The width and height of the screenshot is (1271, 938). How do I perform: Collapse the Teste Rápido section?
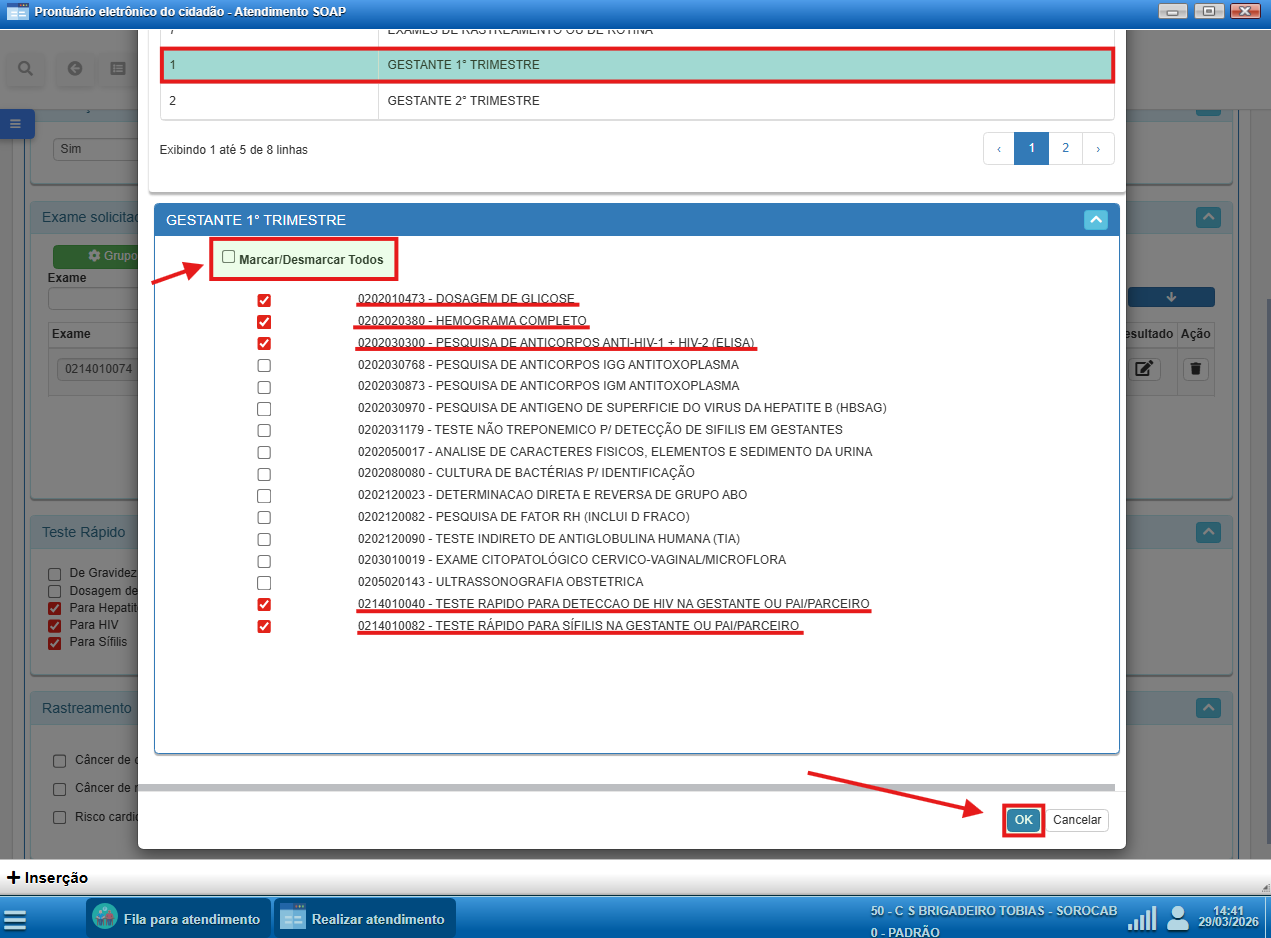(1208, 532)
